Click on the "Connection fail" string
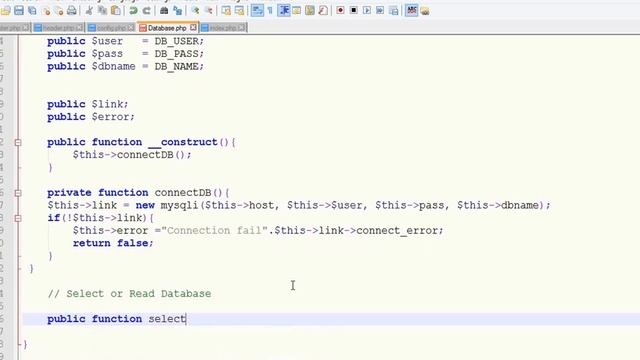 (x=214, y=231)
